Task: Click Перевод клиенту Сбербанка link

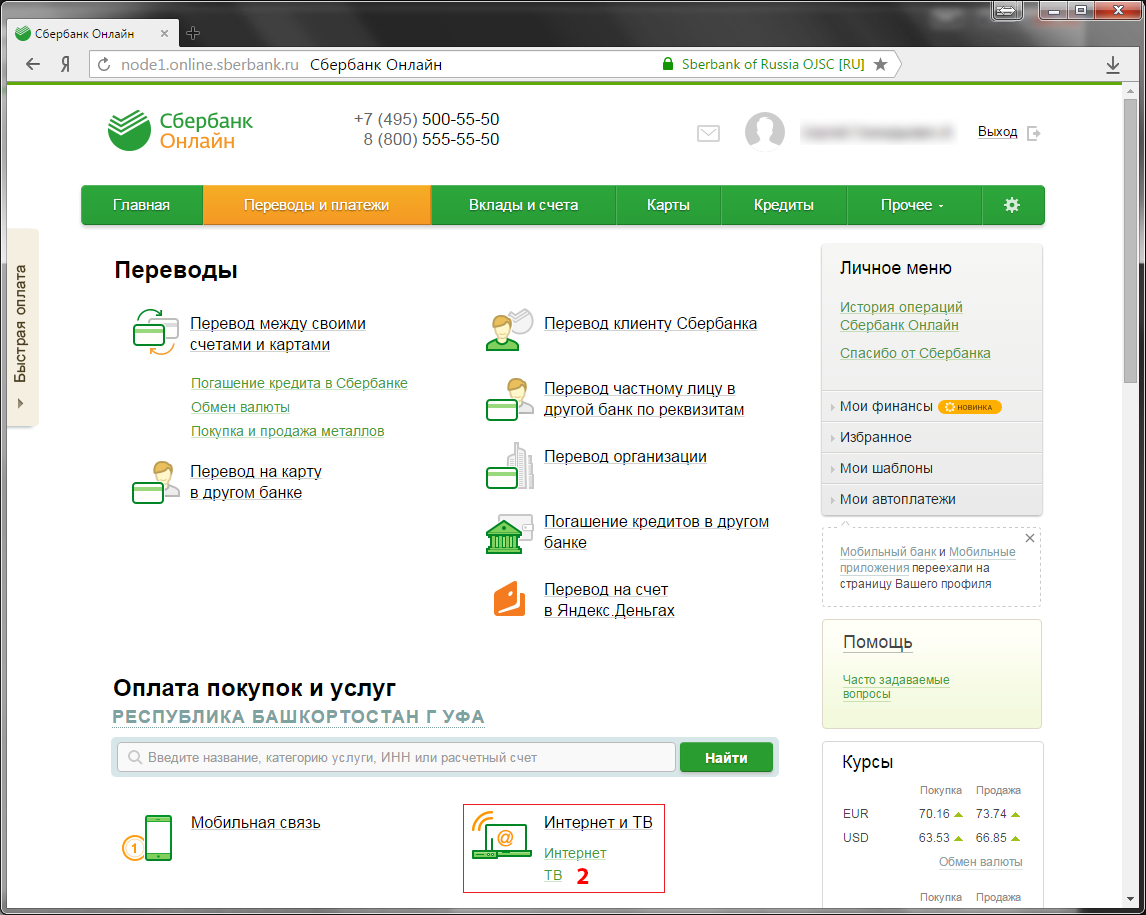Action: pyautogui.click(x=650, y=323)
